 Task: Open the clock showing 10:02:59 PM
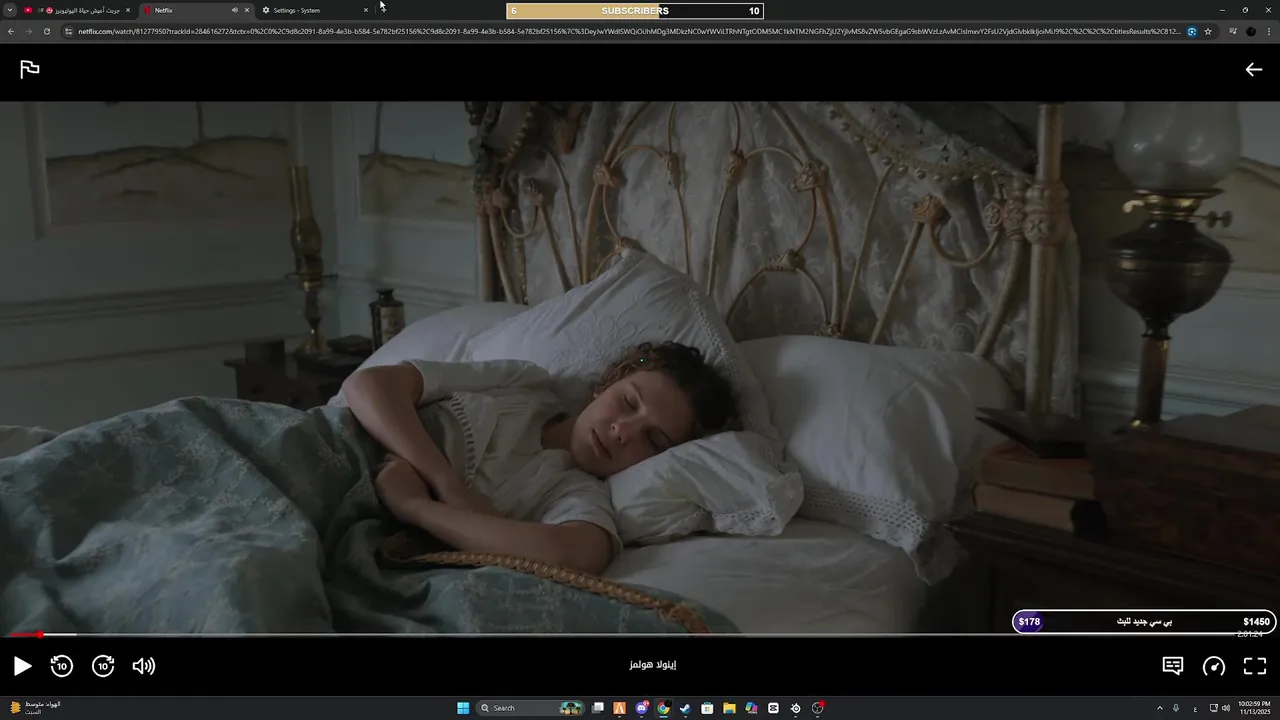tap(1253, 708)
